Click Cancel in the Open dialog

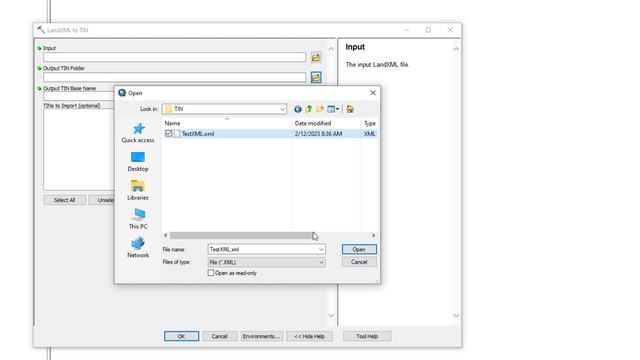point(359,262)
